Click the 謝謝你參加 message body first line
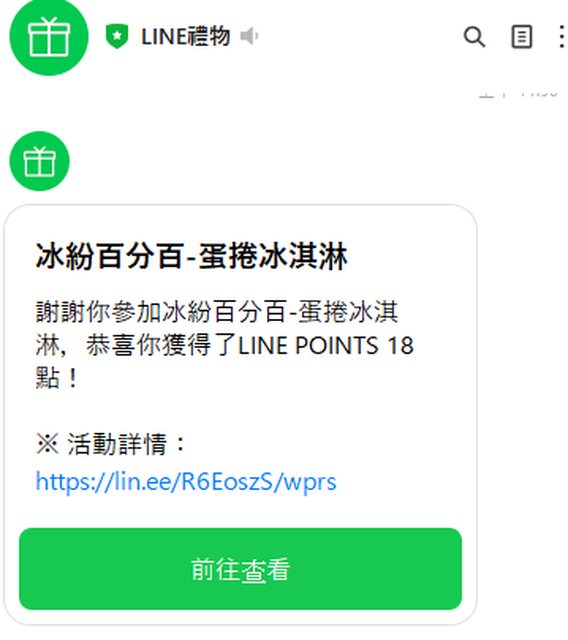This screenshot has width=568, height=640. (217, 312)
